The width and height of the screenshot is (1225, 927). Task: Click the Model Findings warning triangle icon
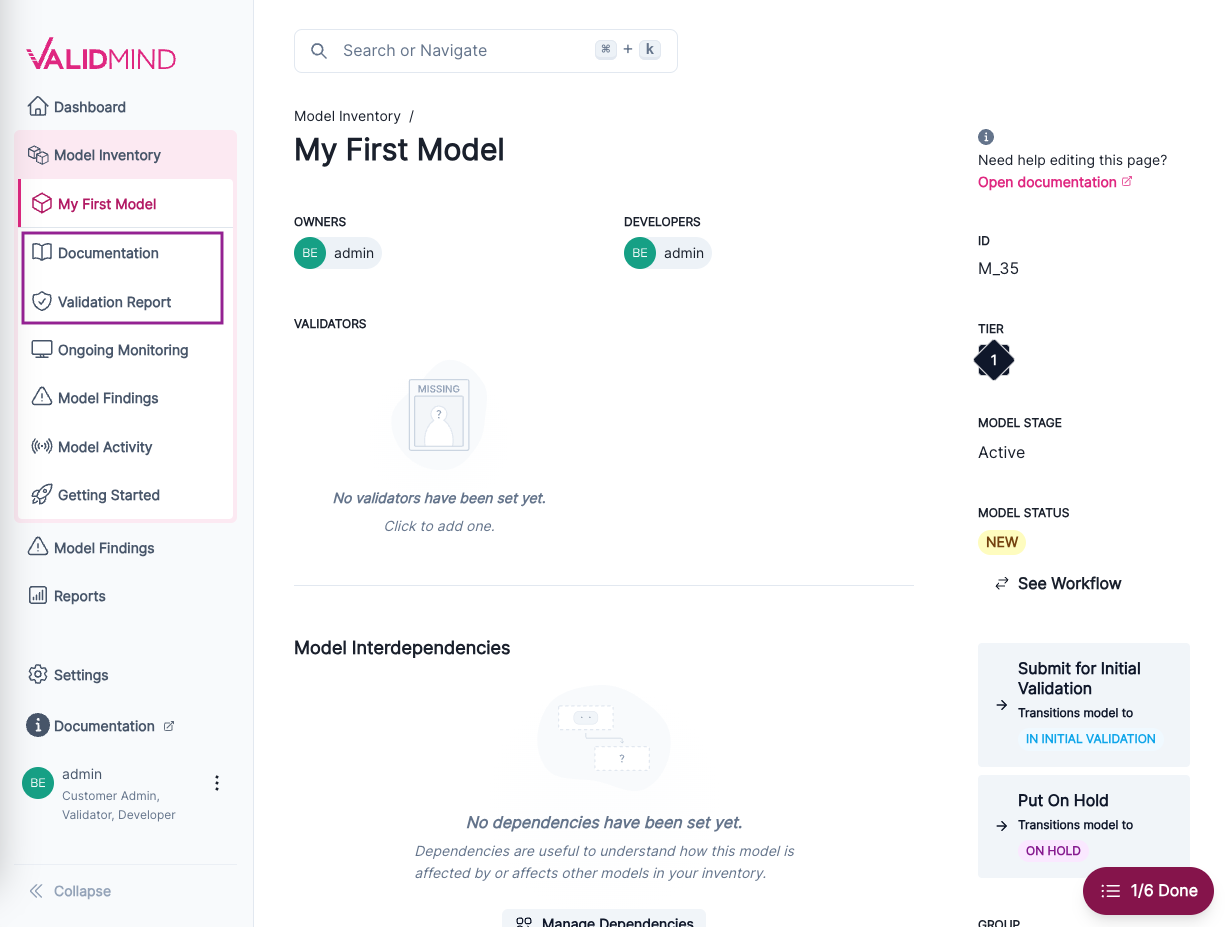coord(41,397)
